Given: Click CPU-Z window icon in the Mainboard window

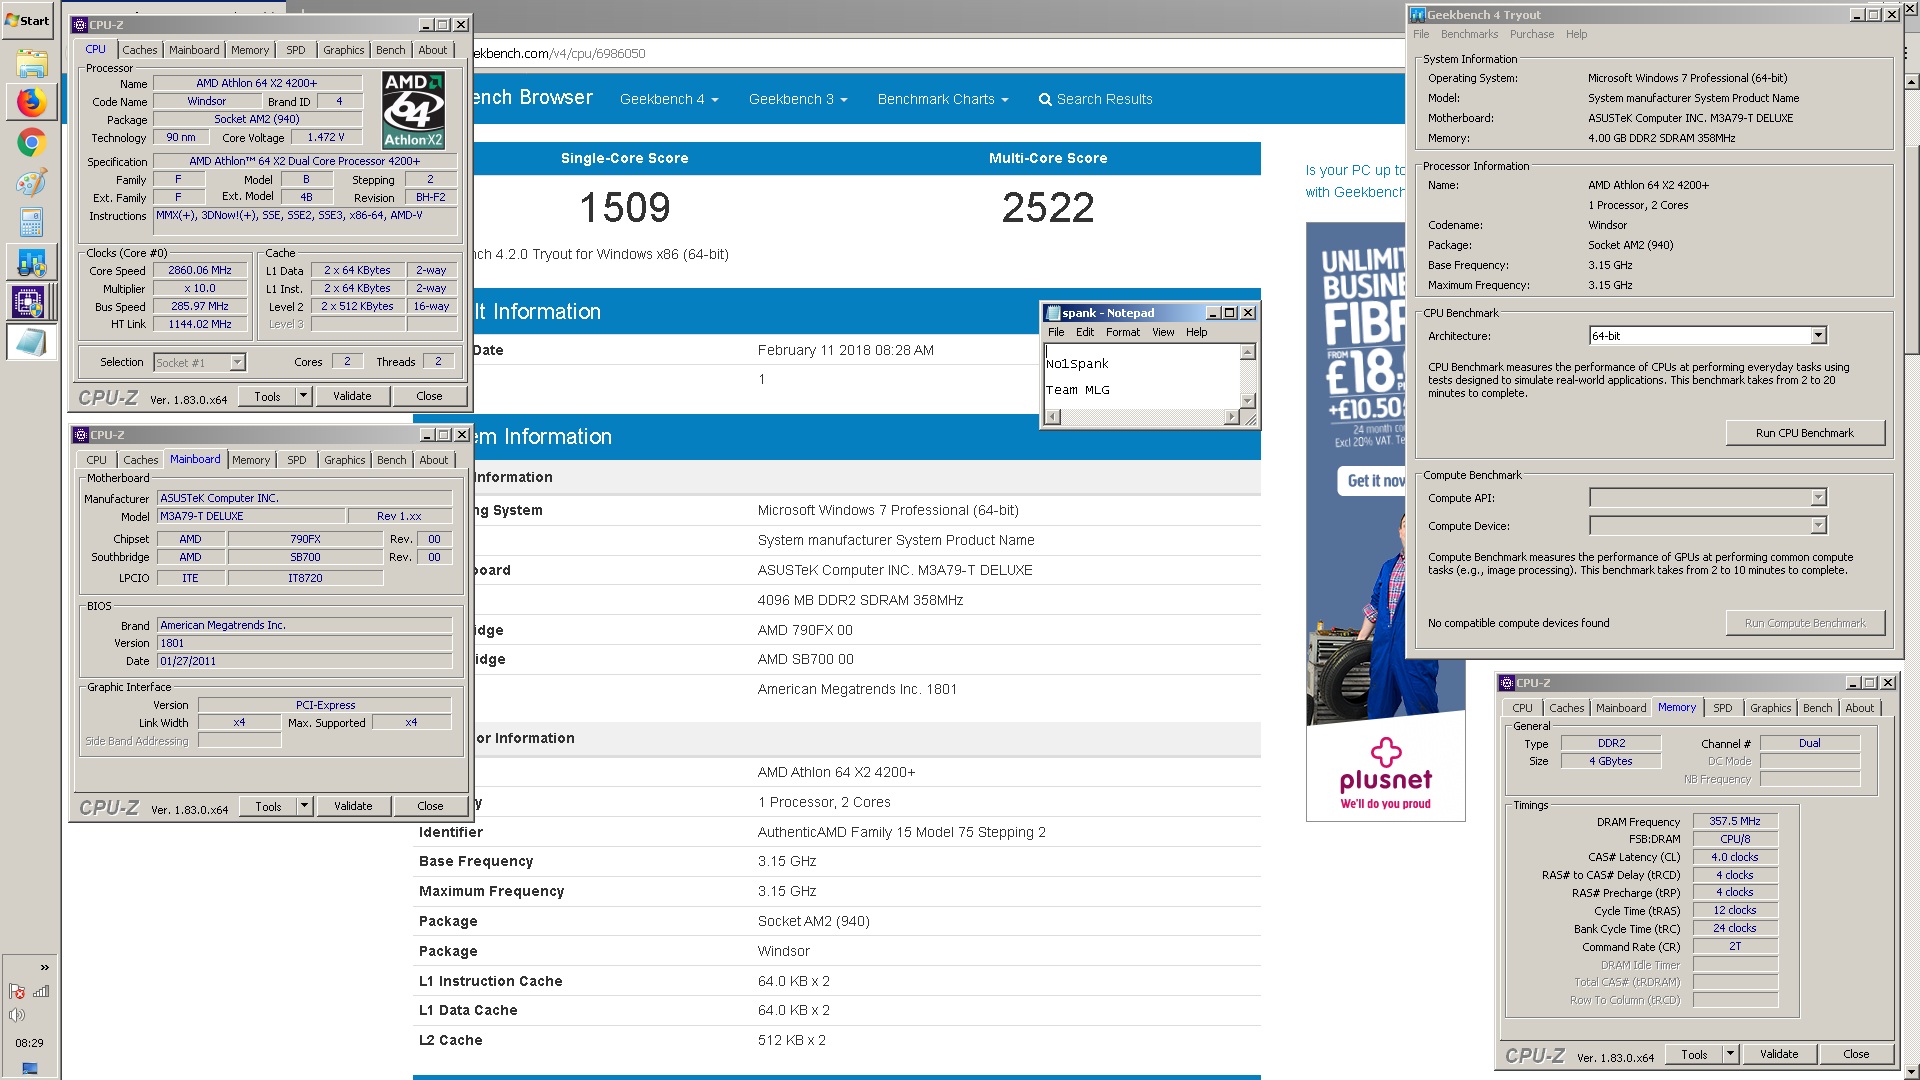Looking at the screenshot, I should click(x=81, y=435).
